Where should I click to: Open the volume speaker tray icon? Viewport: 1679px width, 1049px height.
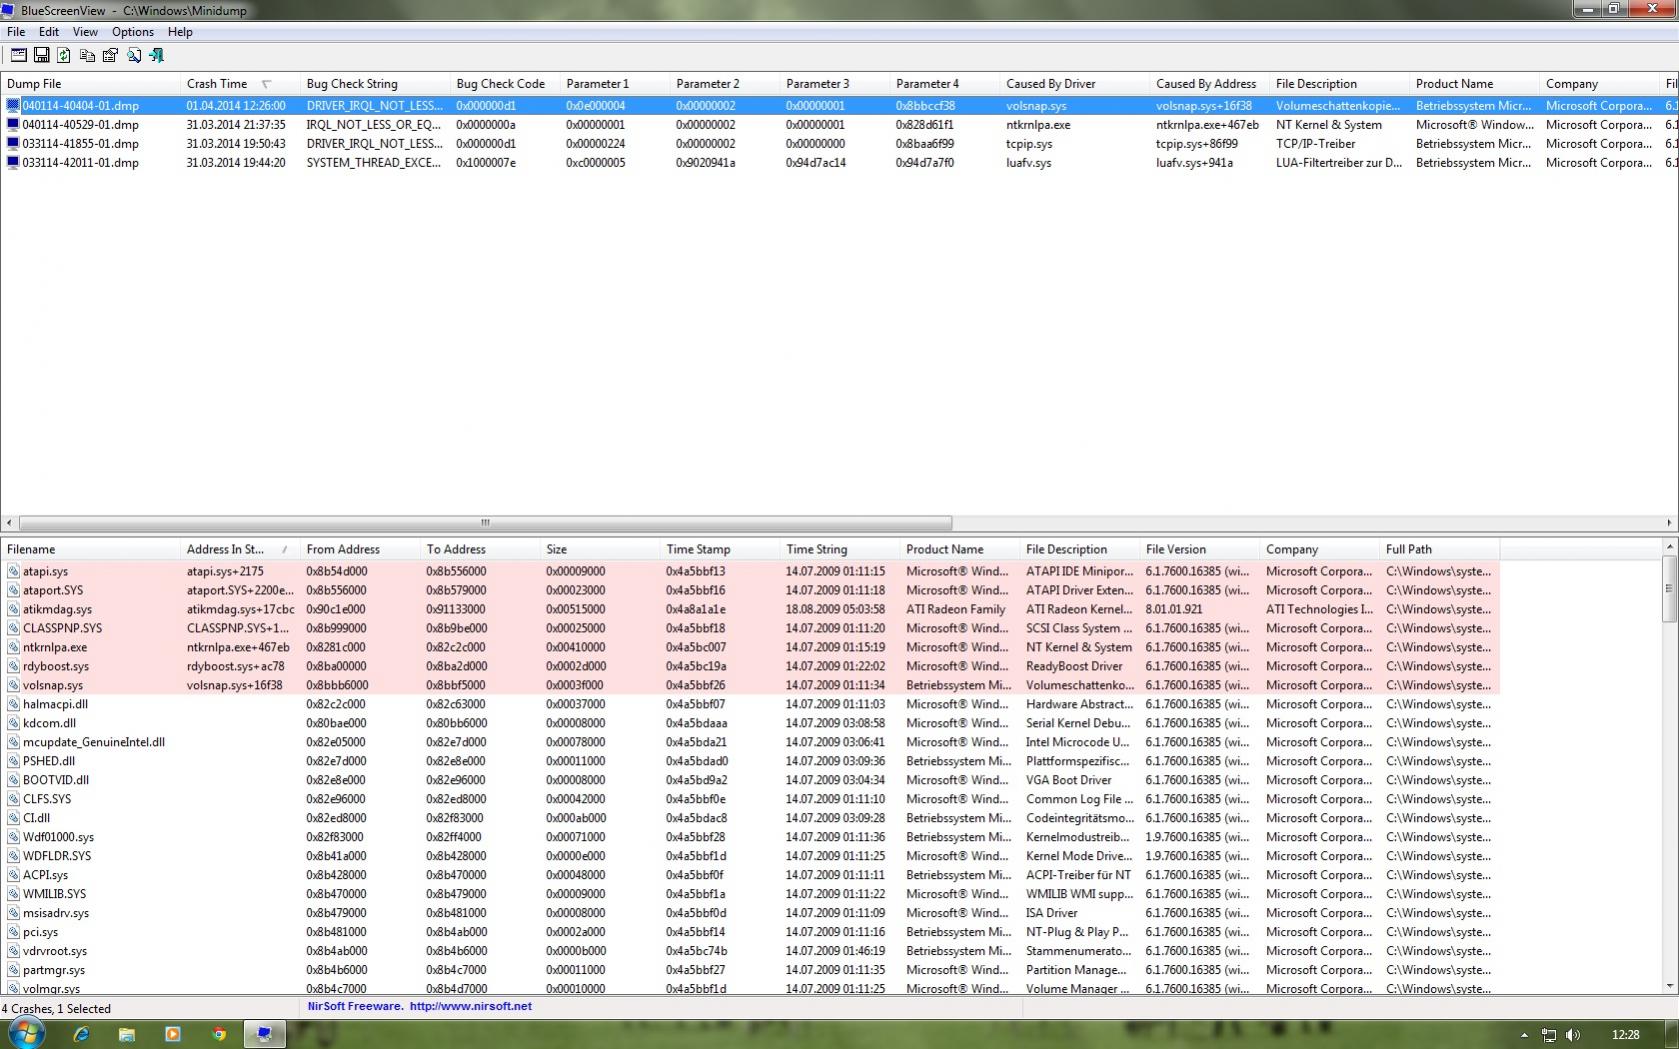1573,1035
